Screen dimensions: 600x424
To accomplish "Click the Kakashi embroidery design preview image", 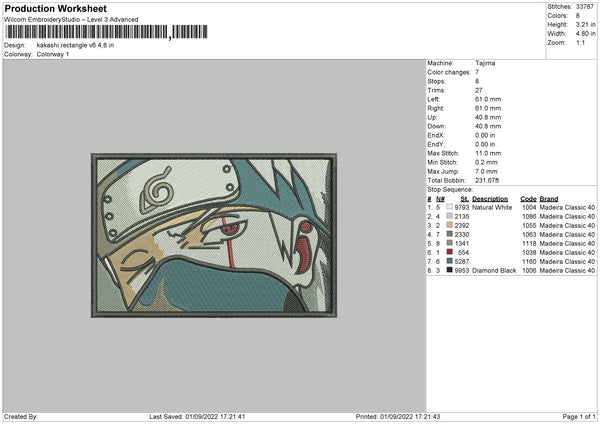I will pos(214,236).
